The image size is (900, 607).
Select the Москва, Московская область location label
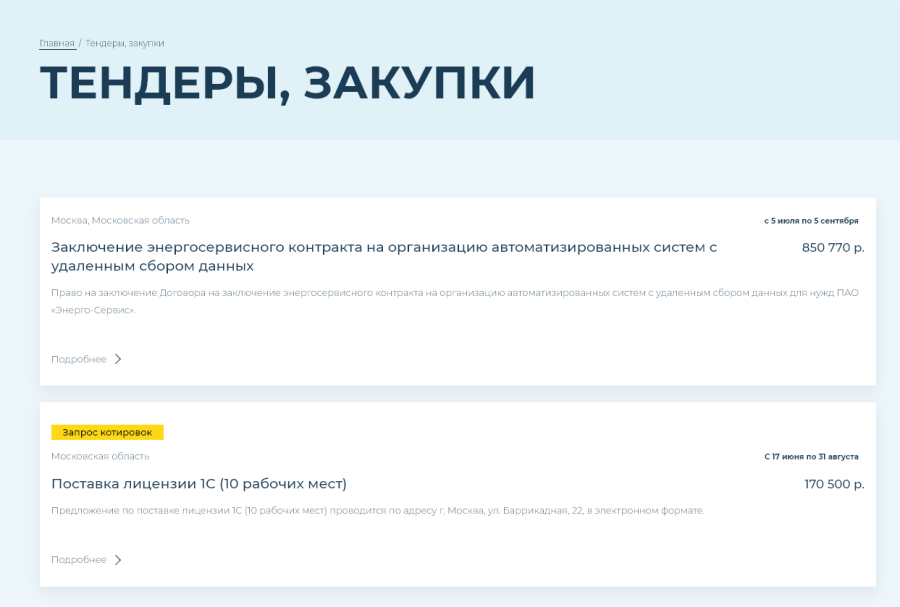(x=121, y=220)
